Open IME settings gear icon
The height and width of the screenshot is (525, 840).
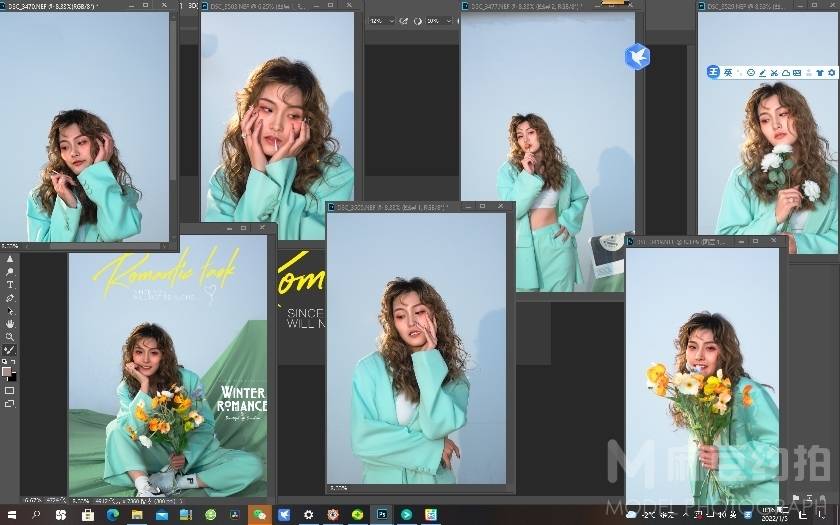831,72
